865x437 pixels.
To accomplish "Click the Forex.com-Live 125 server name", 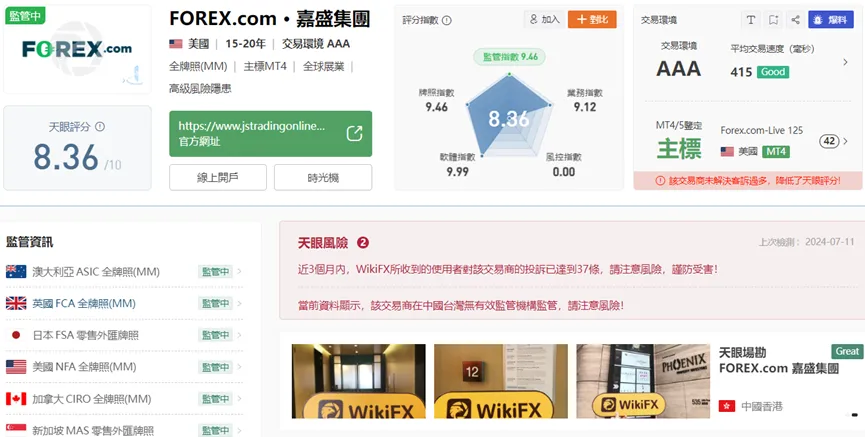I will coord(762,130).
